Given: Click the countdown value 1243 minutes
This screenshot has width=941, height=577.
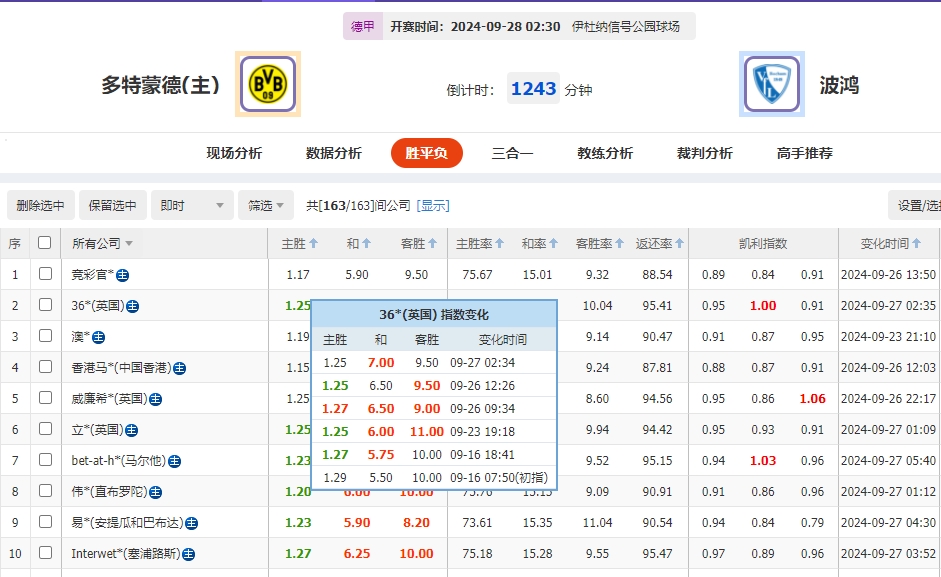Looking at the screenshot, I should click(533, 88).
